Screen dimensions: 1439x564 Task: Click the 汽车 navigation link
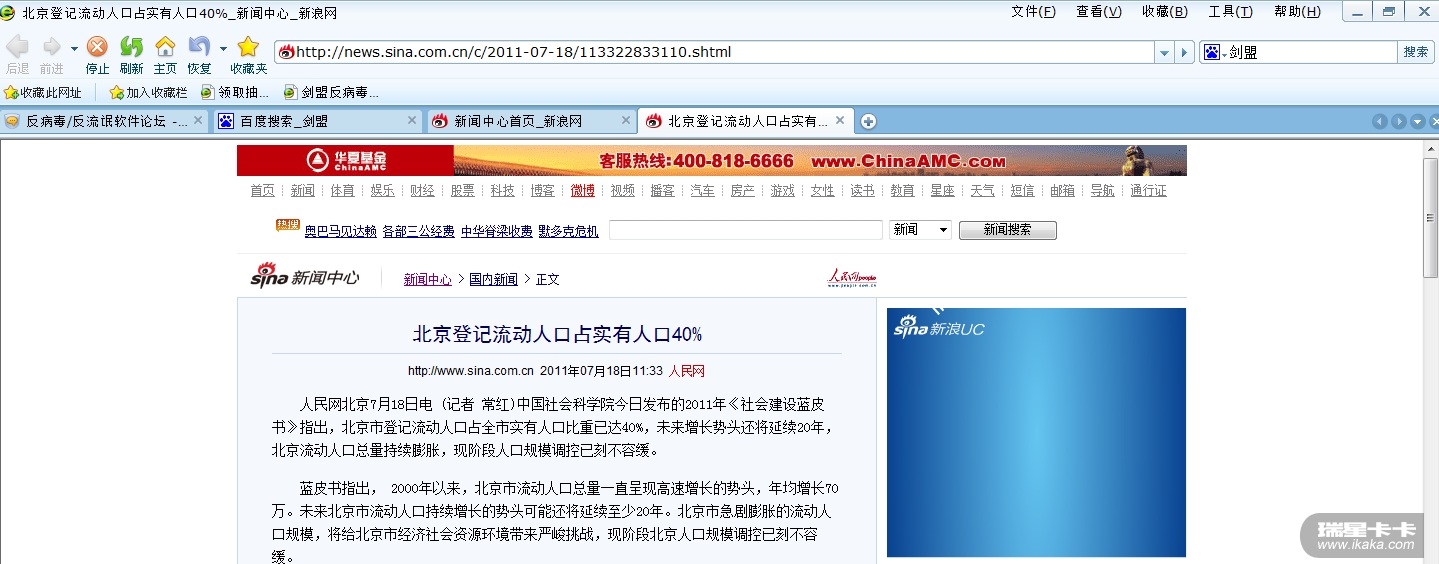pyautogui.click(x=702, y=190)
